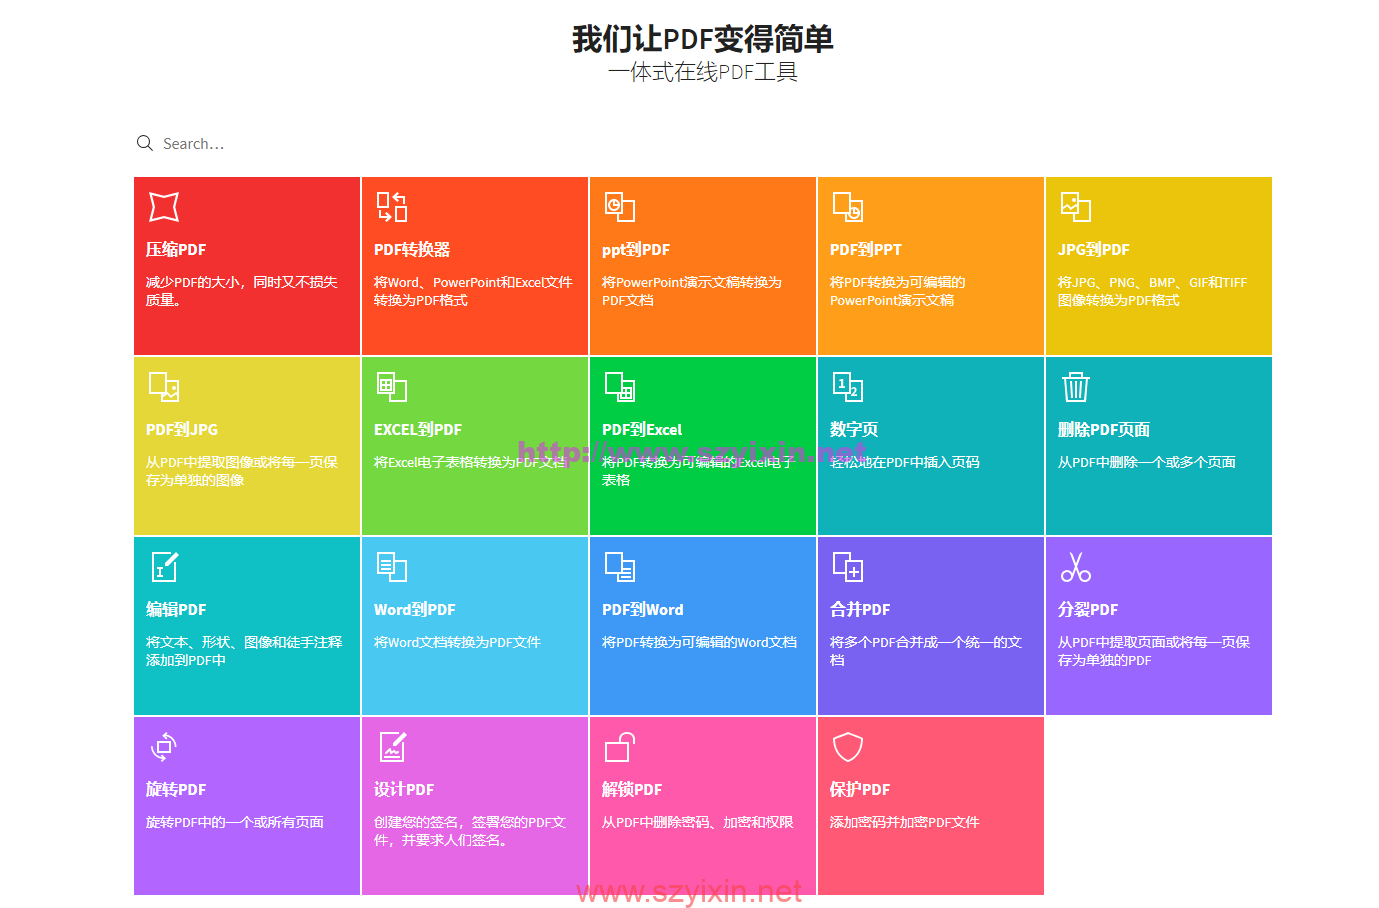The width and height of the screenshot is (1379, 908).
Task: Click the PDF到JPG tile icon
Action: [164, 387]
